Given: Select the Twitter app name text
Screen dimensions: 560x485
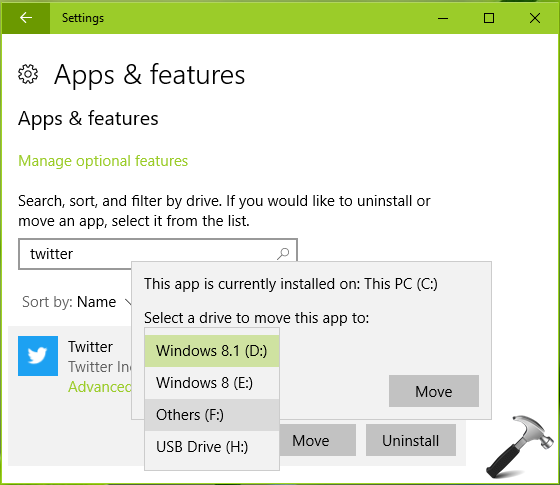Looking at the screenshot, I should [91, 347].
